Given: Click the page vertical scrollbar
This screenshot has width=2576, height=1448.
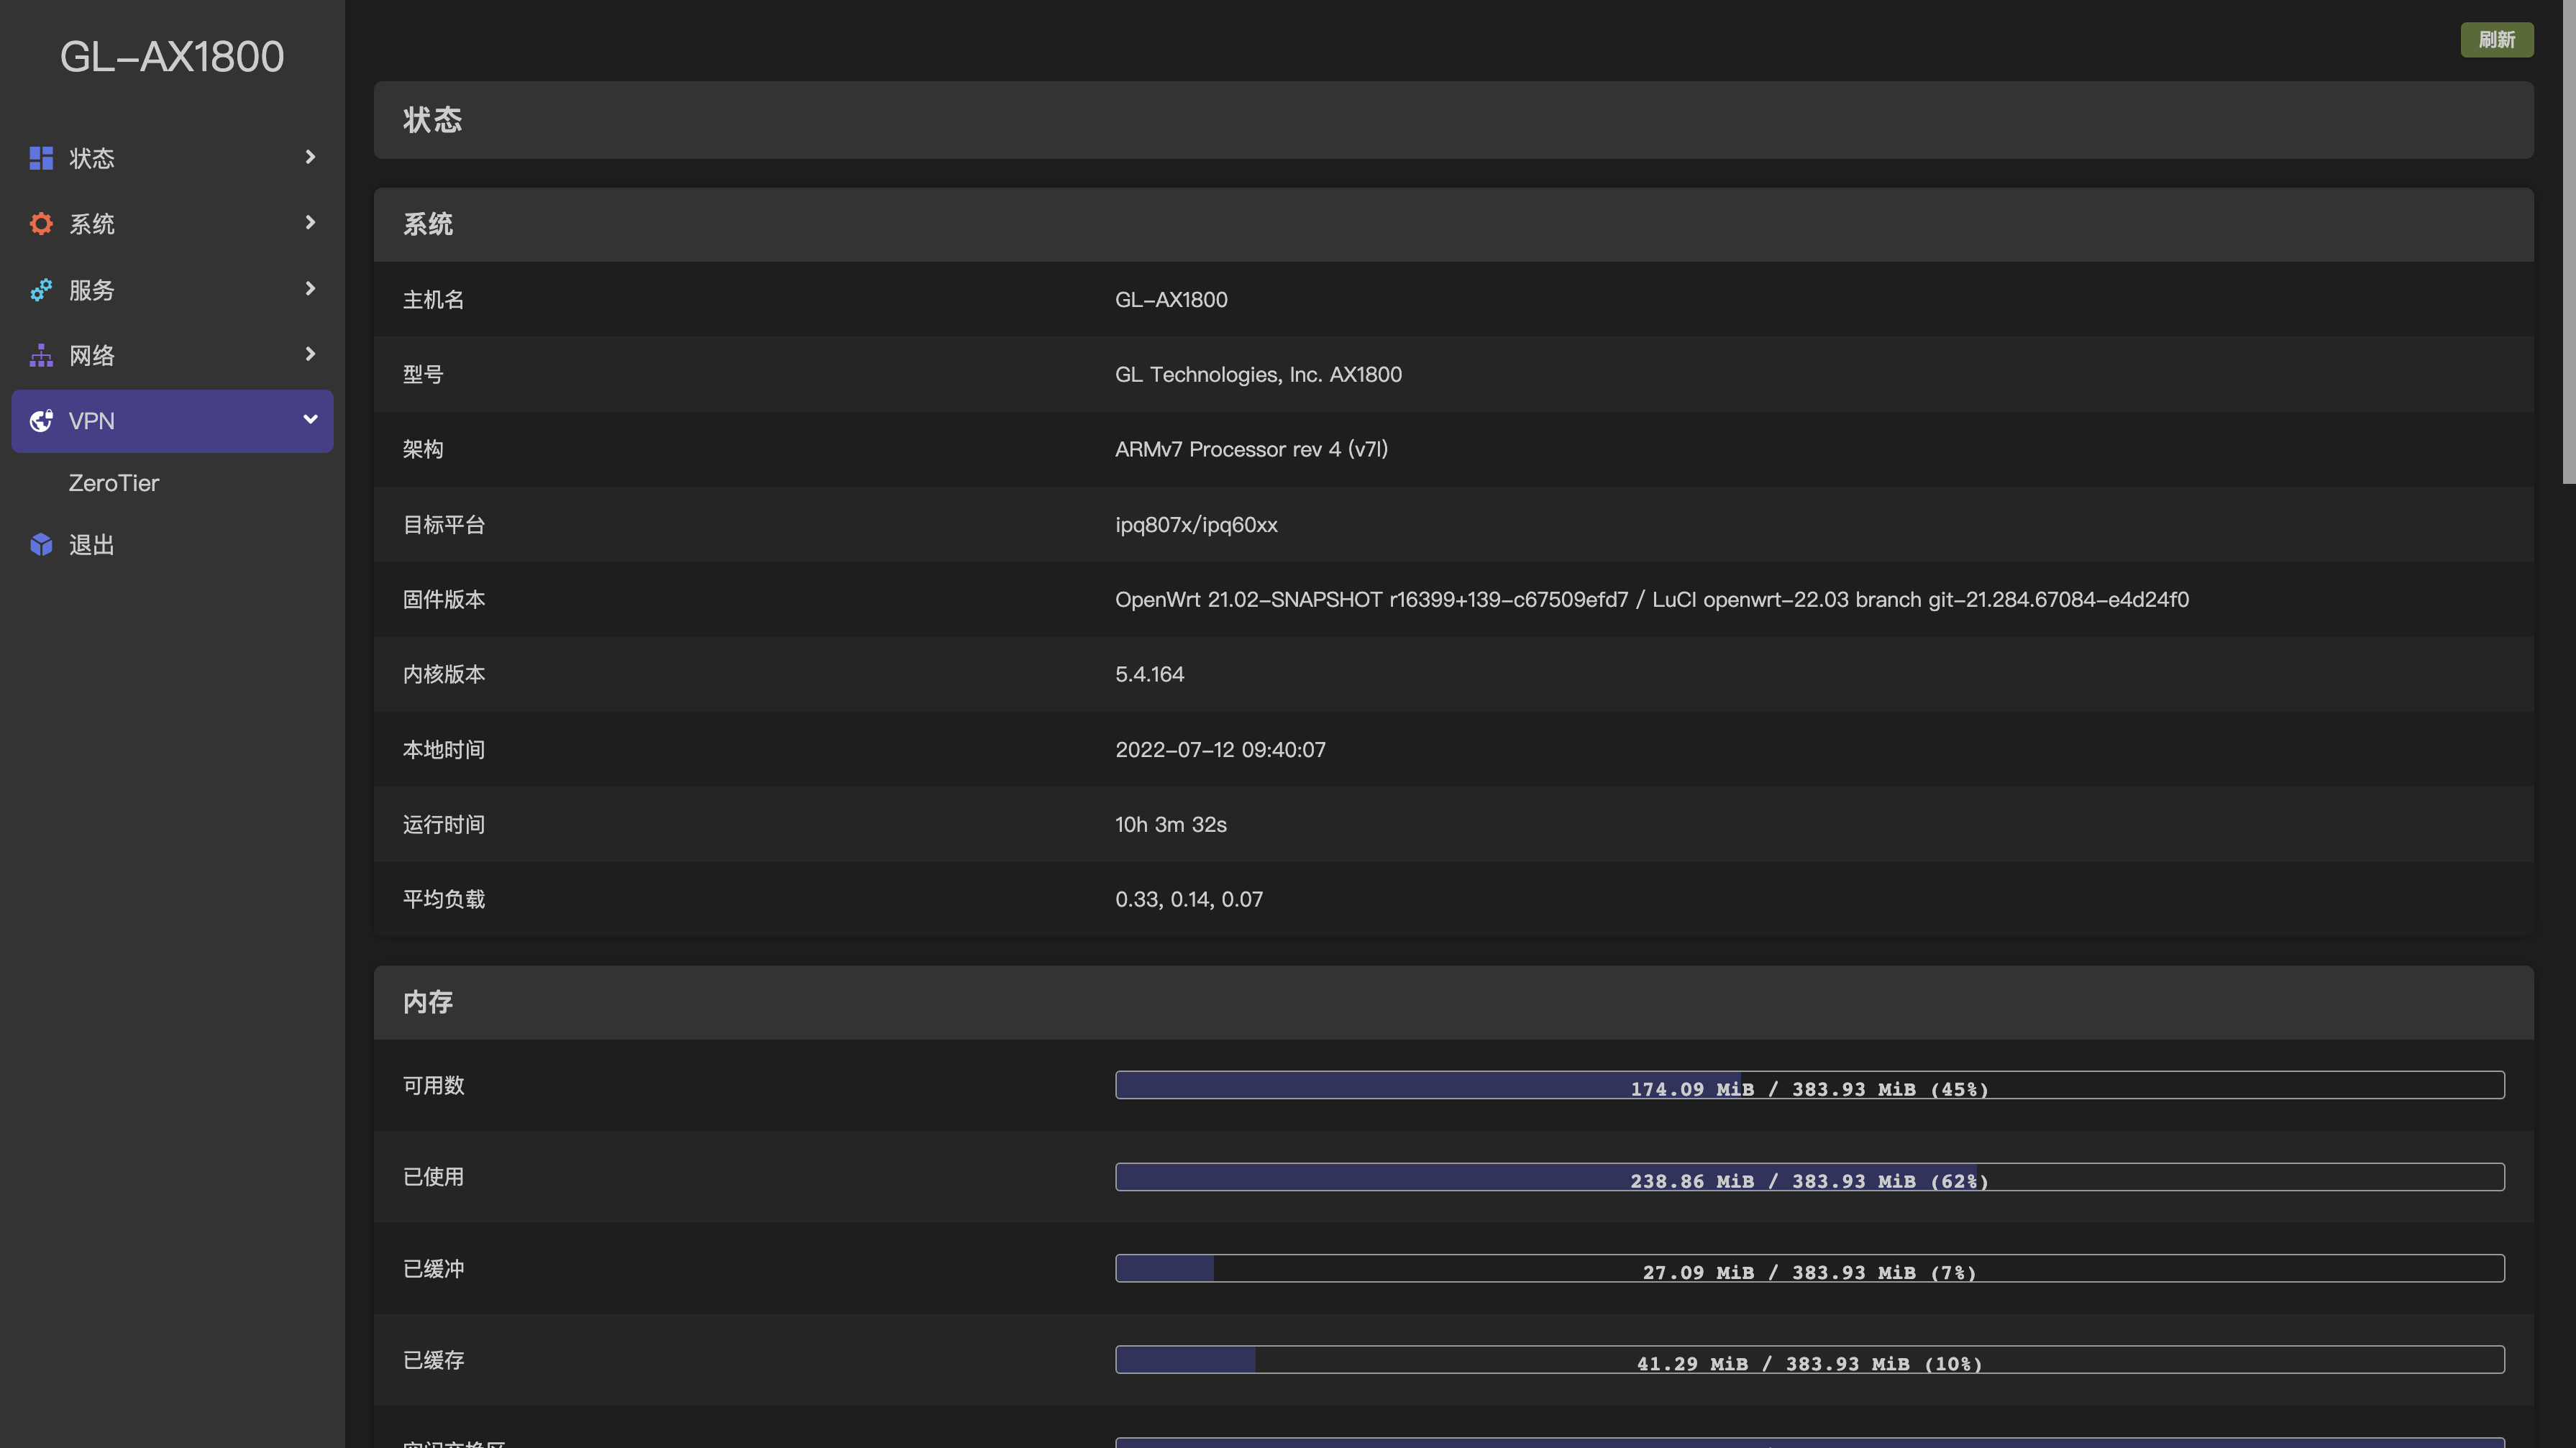Looking at the screenshot, I should pos(2568,240).
